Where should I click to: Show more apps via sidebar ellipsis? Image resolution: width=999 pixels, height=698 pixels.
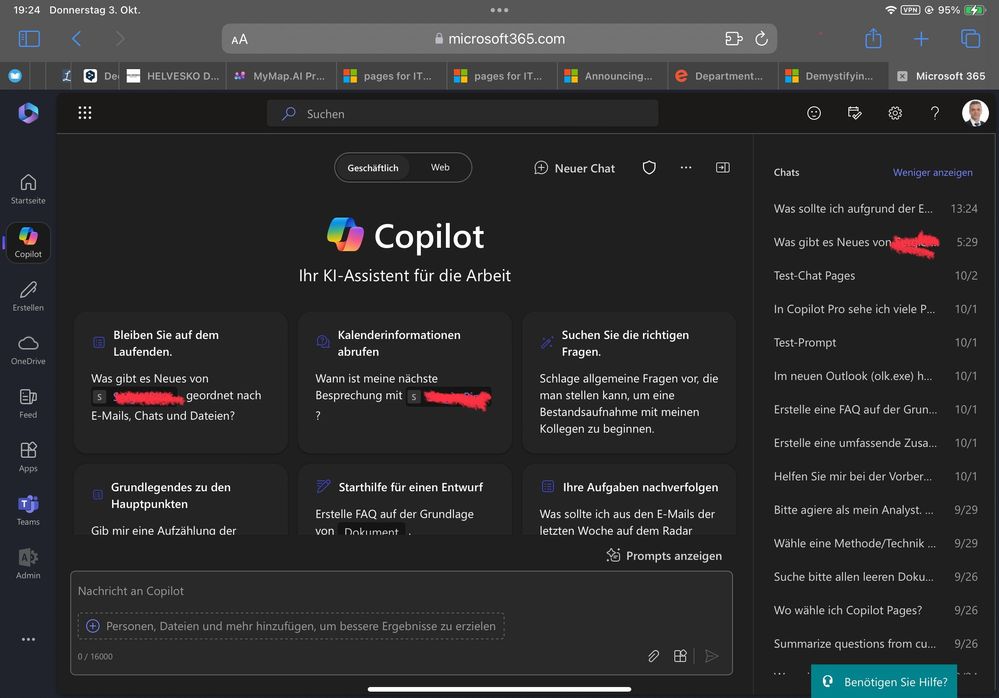[x=28, y=639]
